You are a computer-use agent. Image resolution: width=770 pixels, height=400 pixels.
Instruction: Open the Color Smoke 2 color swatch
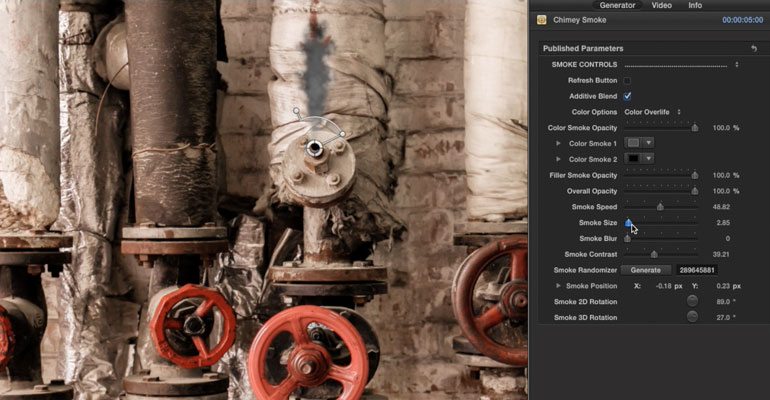pyautogui.click(x=633, y=159)
